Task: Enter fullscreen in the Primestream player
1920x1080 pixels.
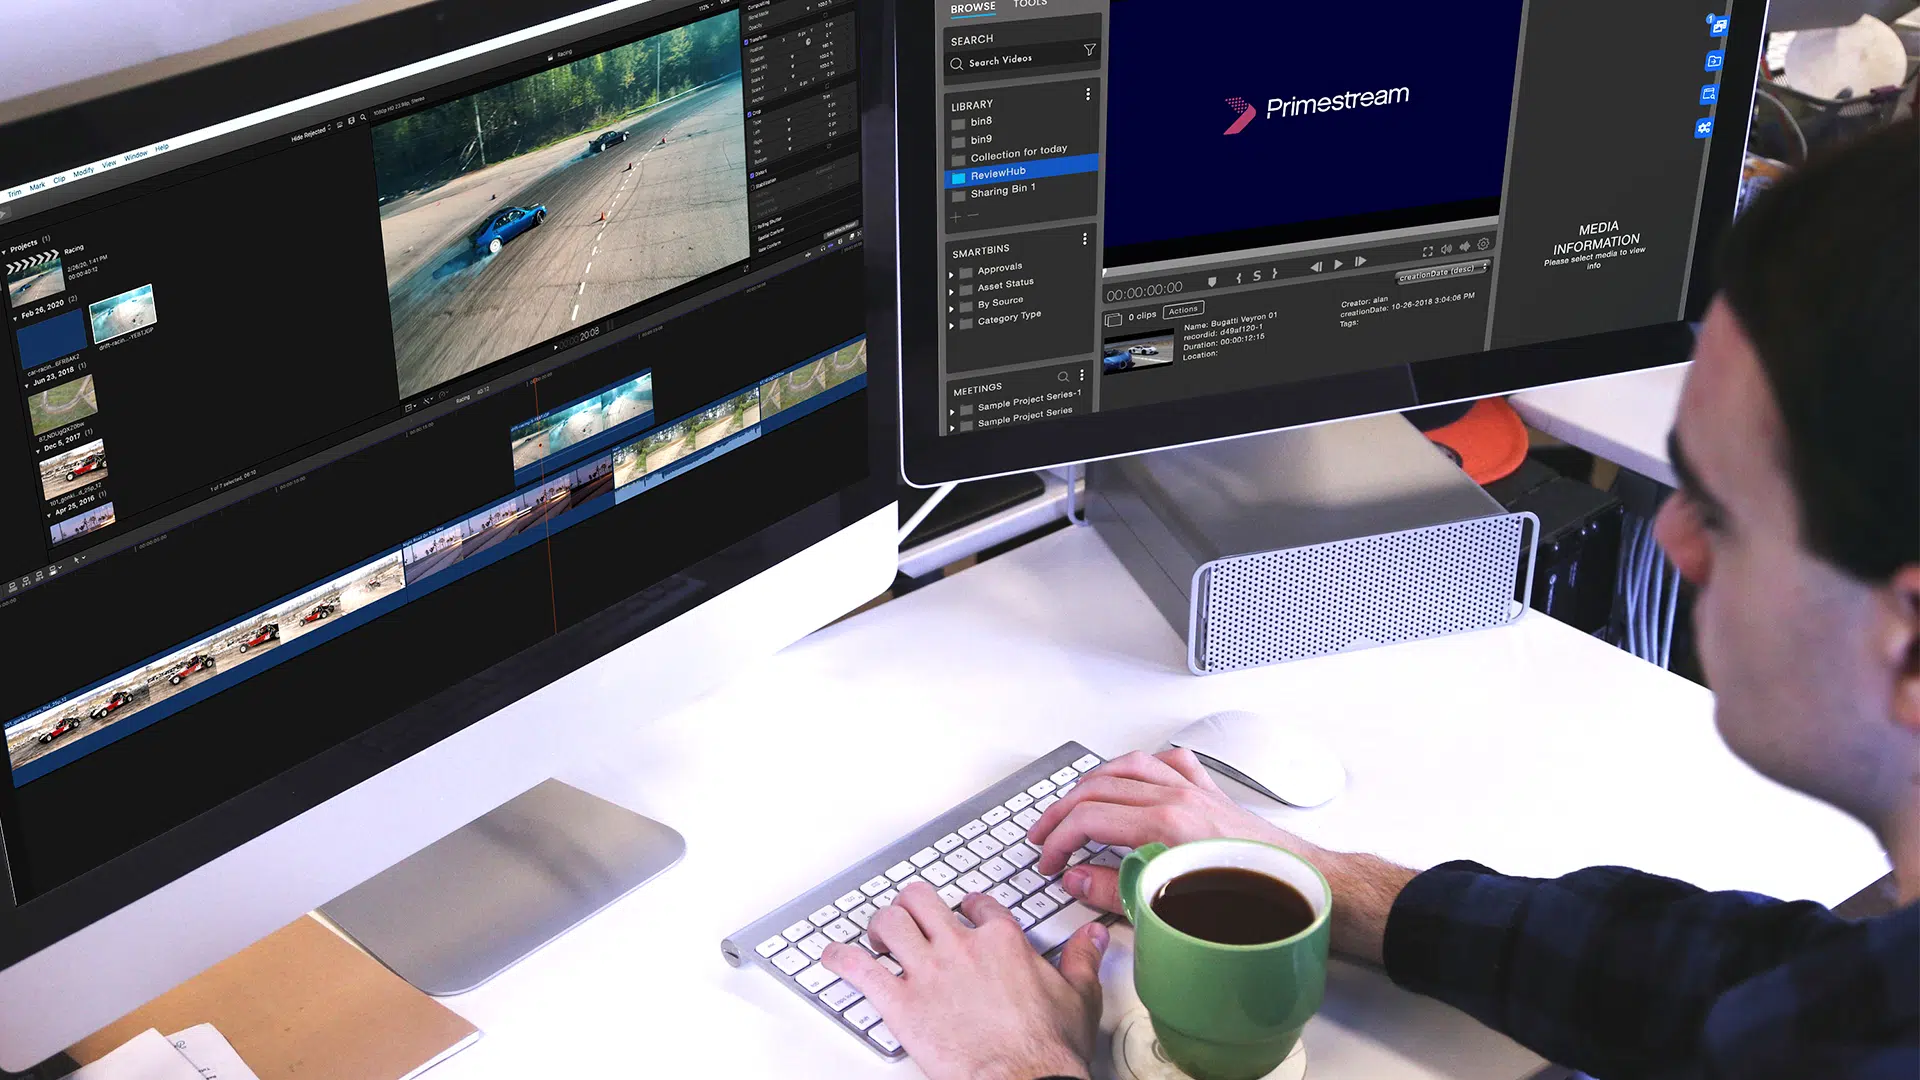Action: coord(1428,251)
